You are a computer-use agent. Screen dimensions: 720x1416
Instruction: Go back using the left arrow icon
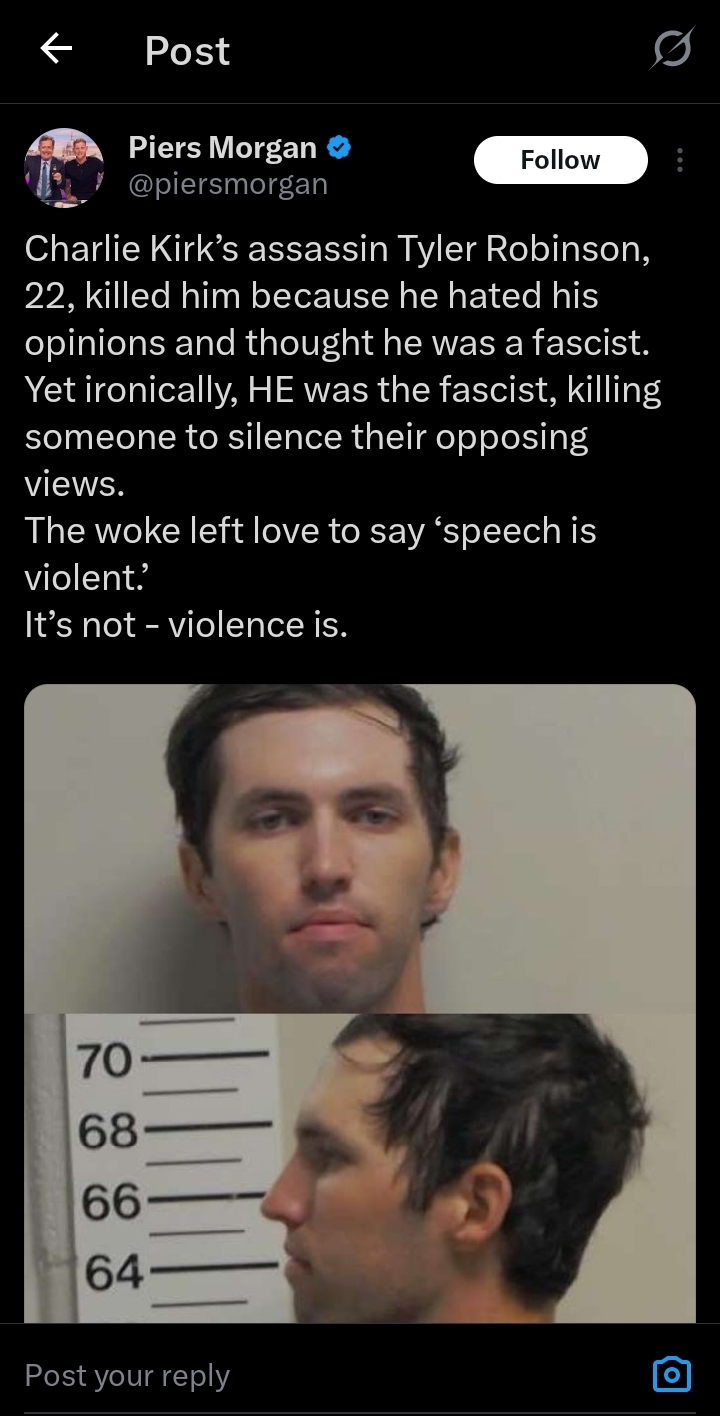[x=56, y=49]
